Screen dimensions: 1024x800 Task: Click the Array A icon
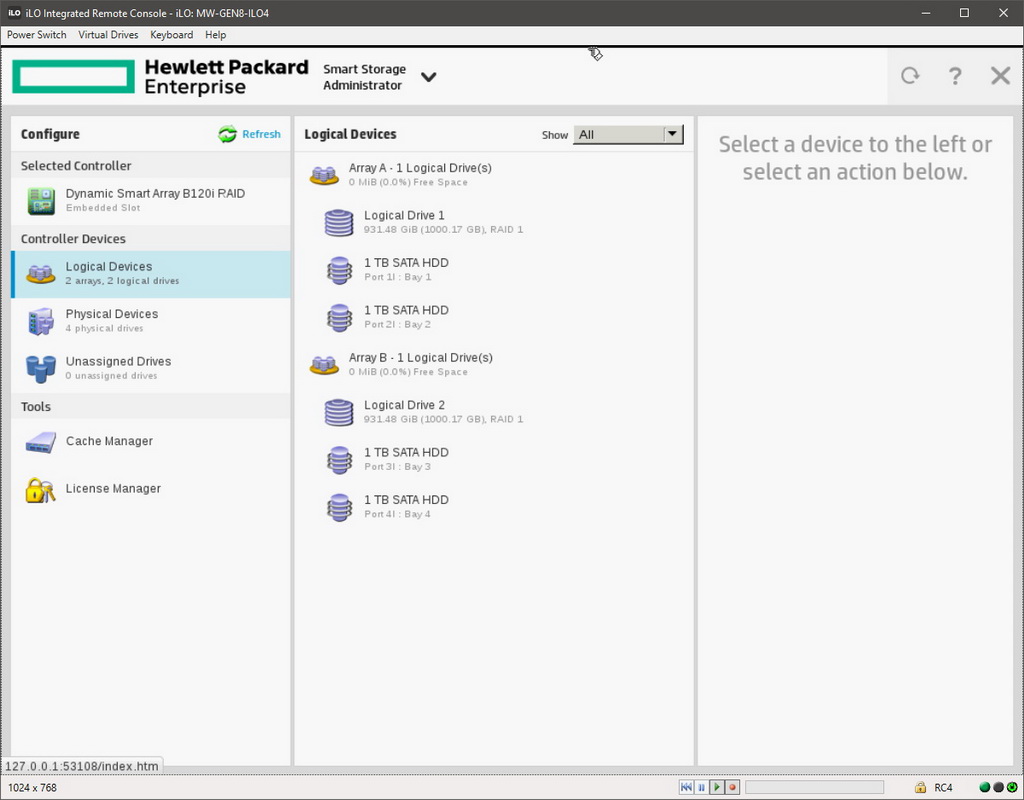324,175
